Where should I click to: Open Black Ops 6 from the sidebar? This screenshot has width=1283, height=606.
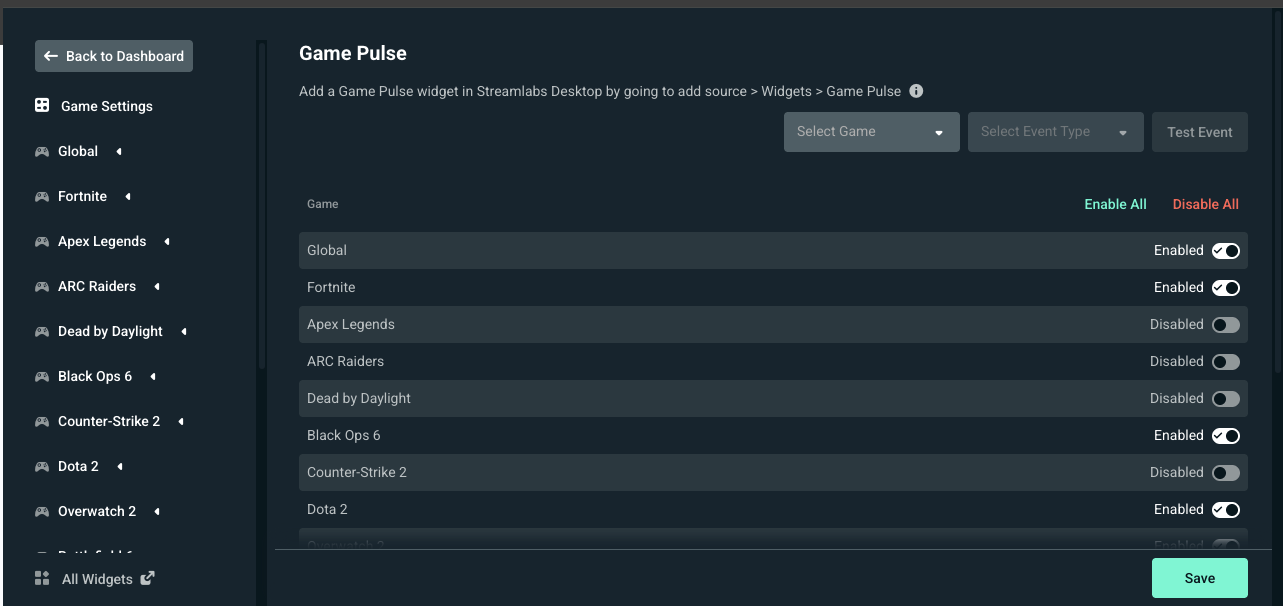click(x=97, y=376)
